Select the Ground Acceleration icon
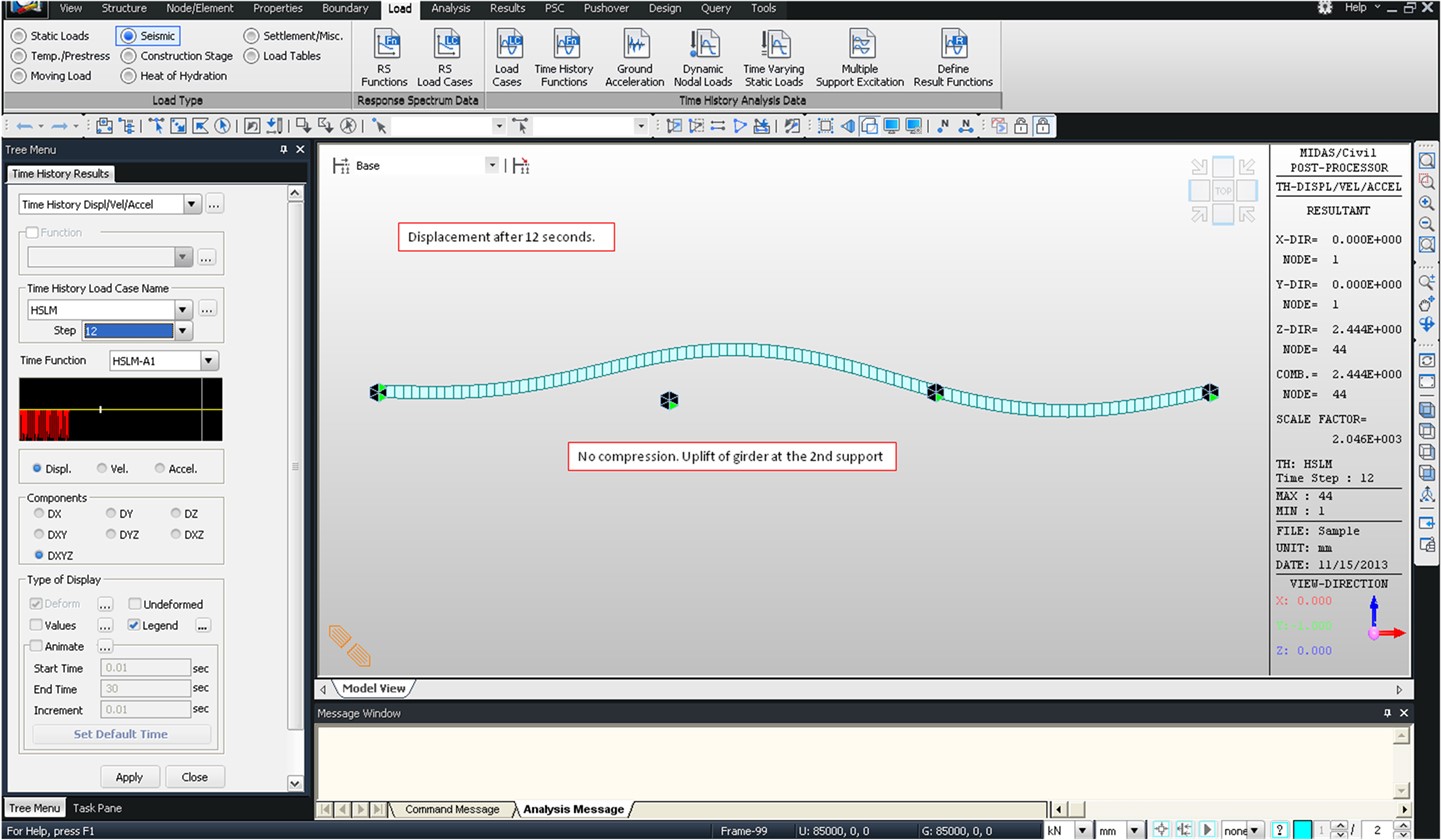Screen dimensions: 1441x840 (634, 46)
